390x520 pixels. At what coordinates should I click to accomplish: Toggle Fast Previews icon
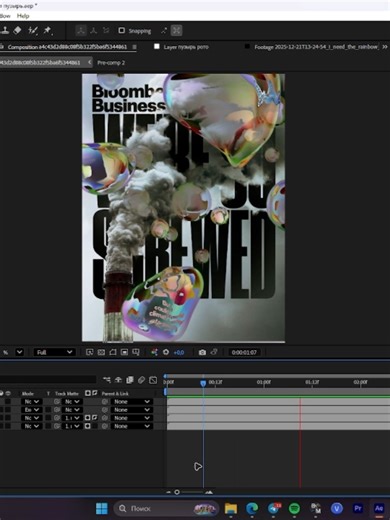pyautogui.click(x=89, y=352)
